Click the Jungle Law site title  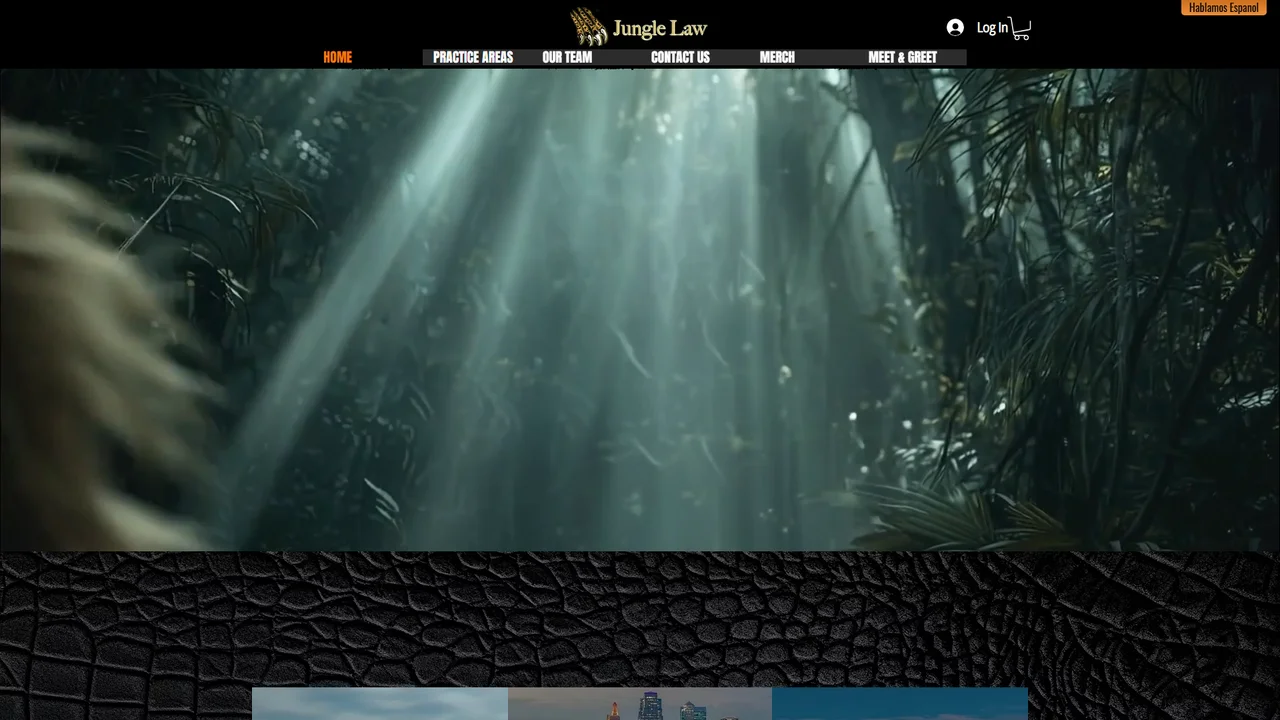[x=660, y=28]
